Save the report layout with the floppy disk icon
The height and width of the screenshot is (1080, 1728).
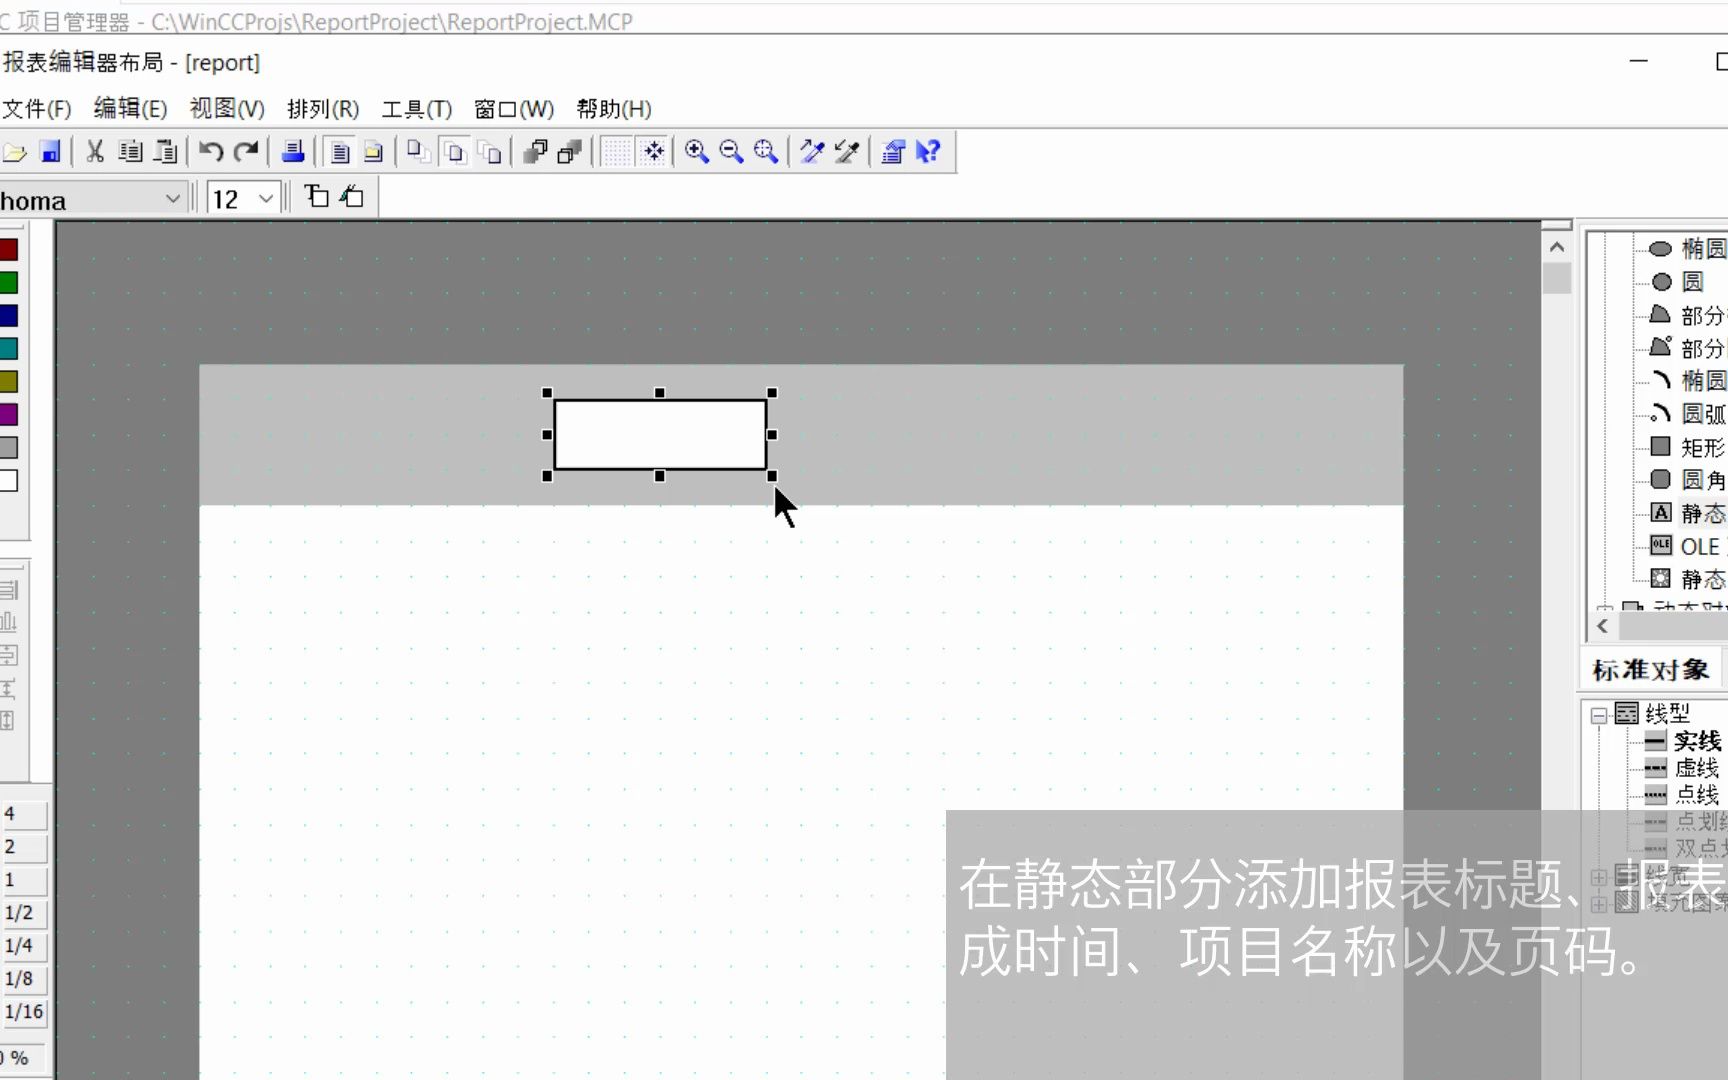(x=50, y=152)
